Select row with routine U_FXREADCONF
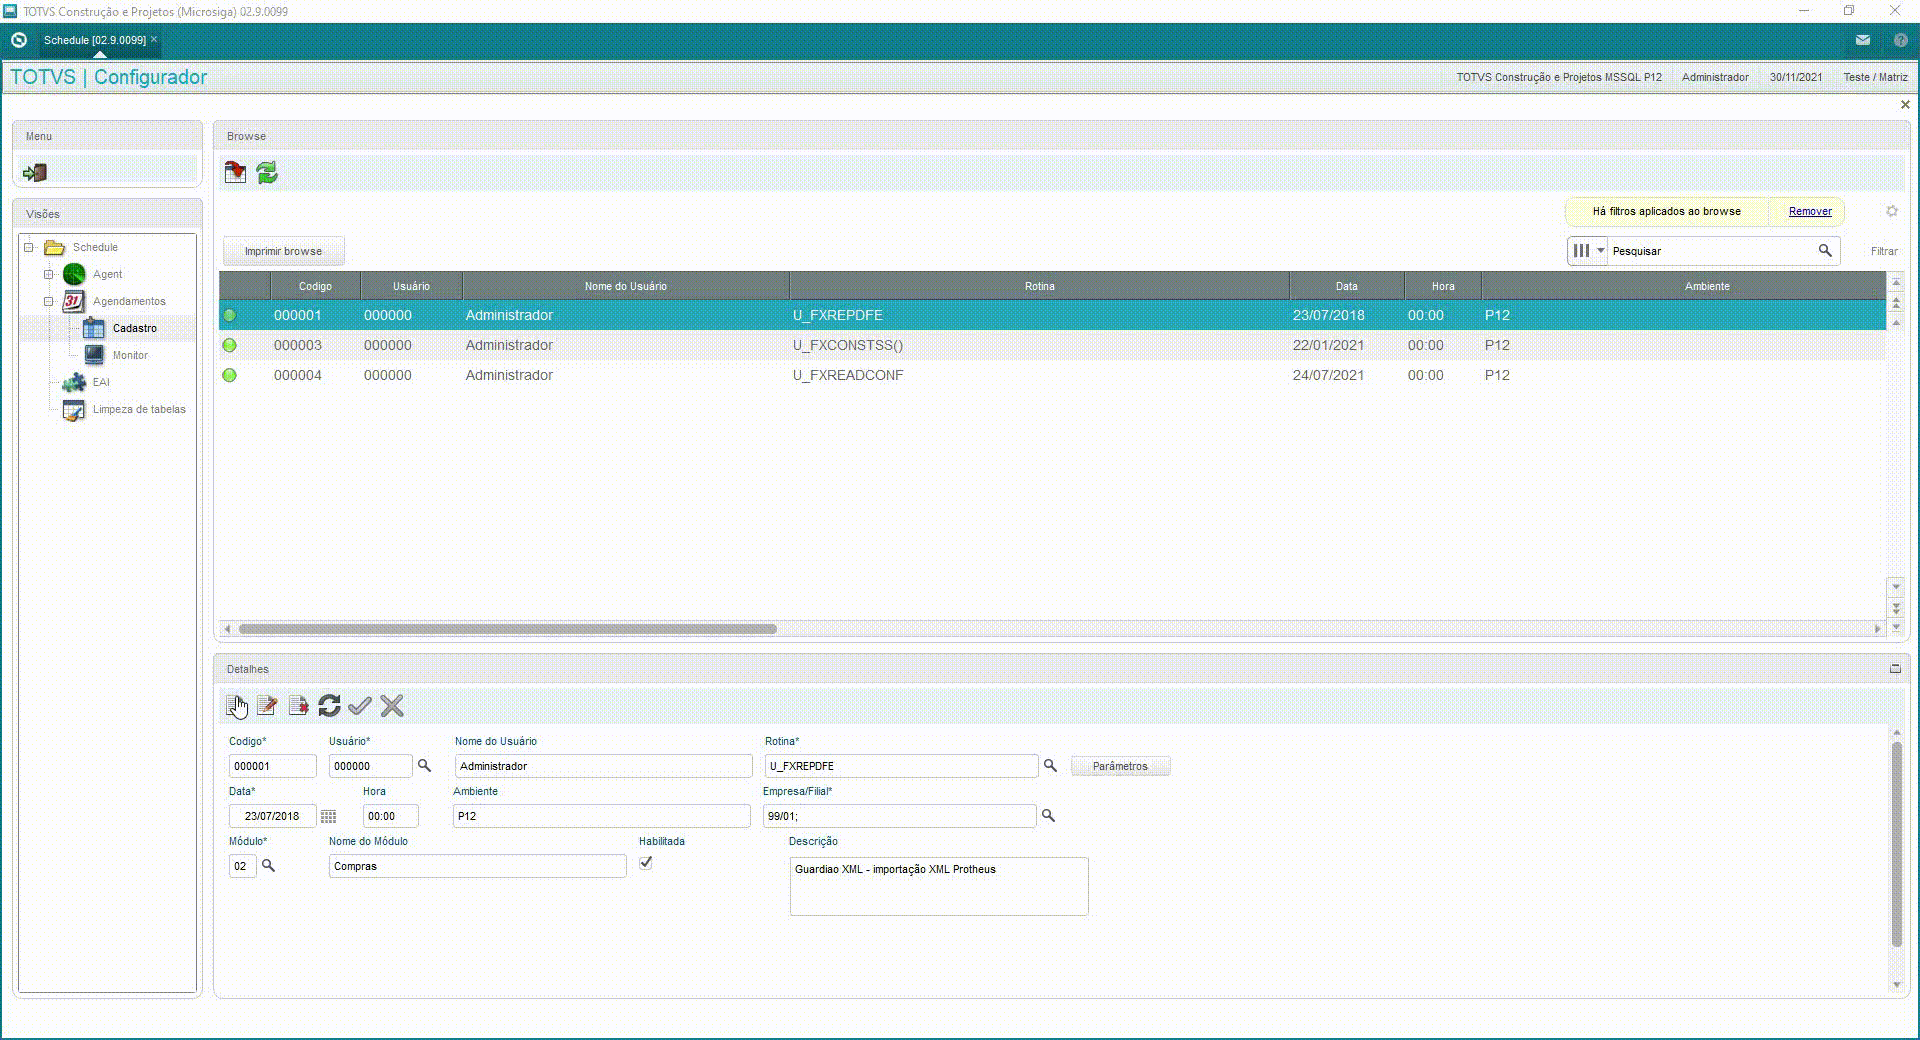 coord(1052,375)
